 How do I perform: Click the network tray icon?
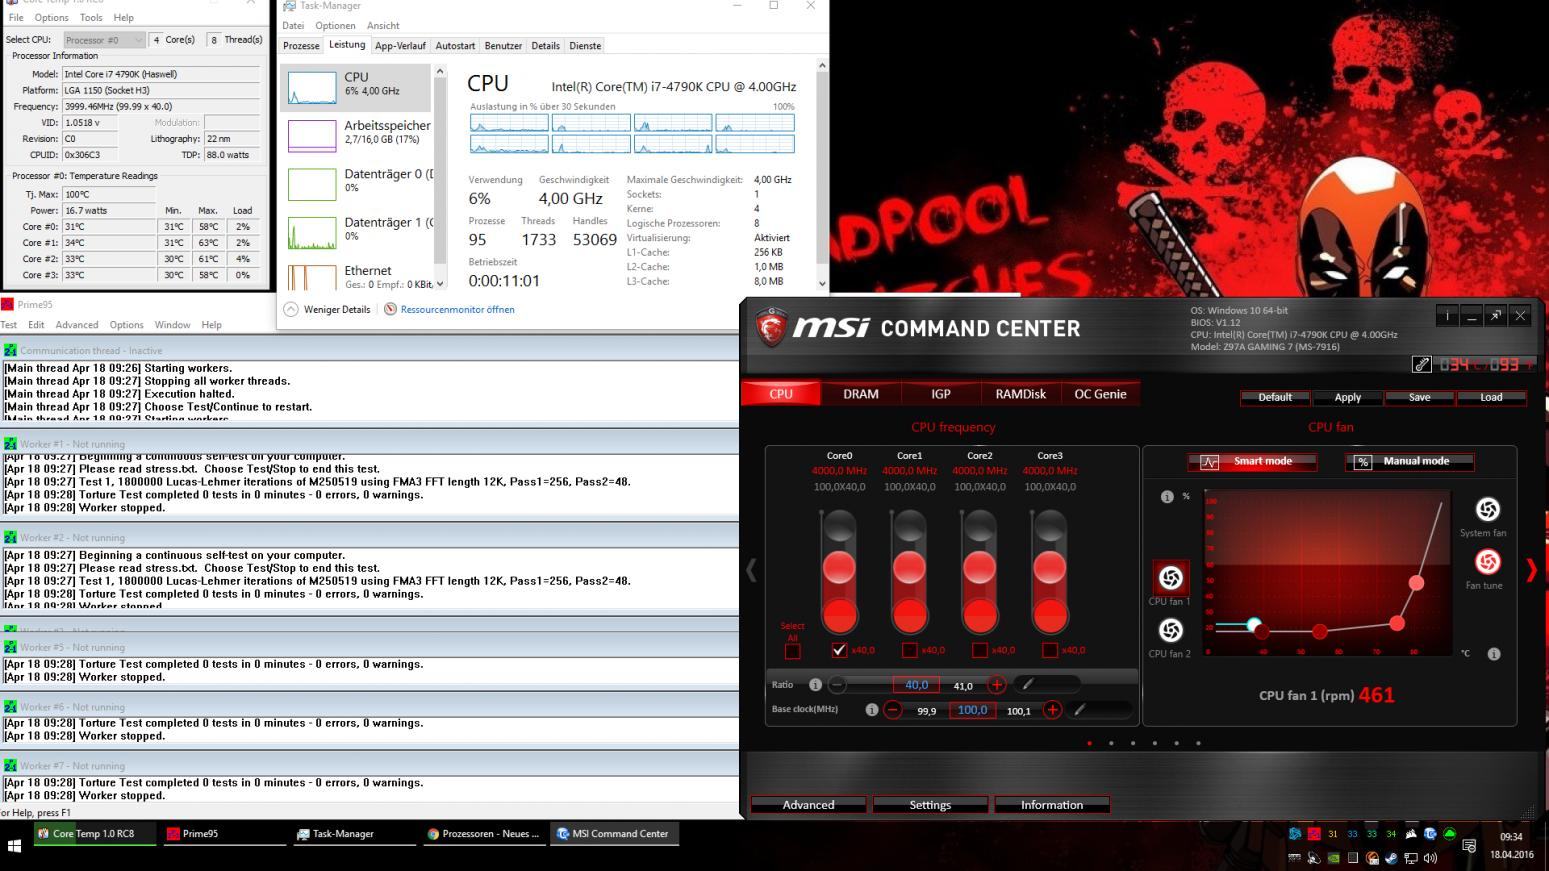pos(1411,858)
